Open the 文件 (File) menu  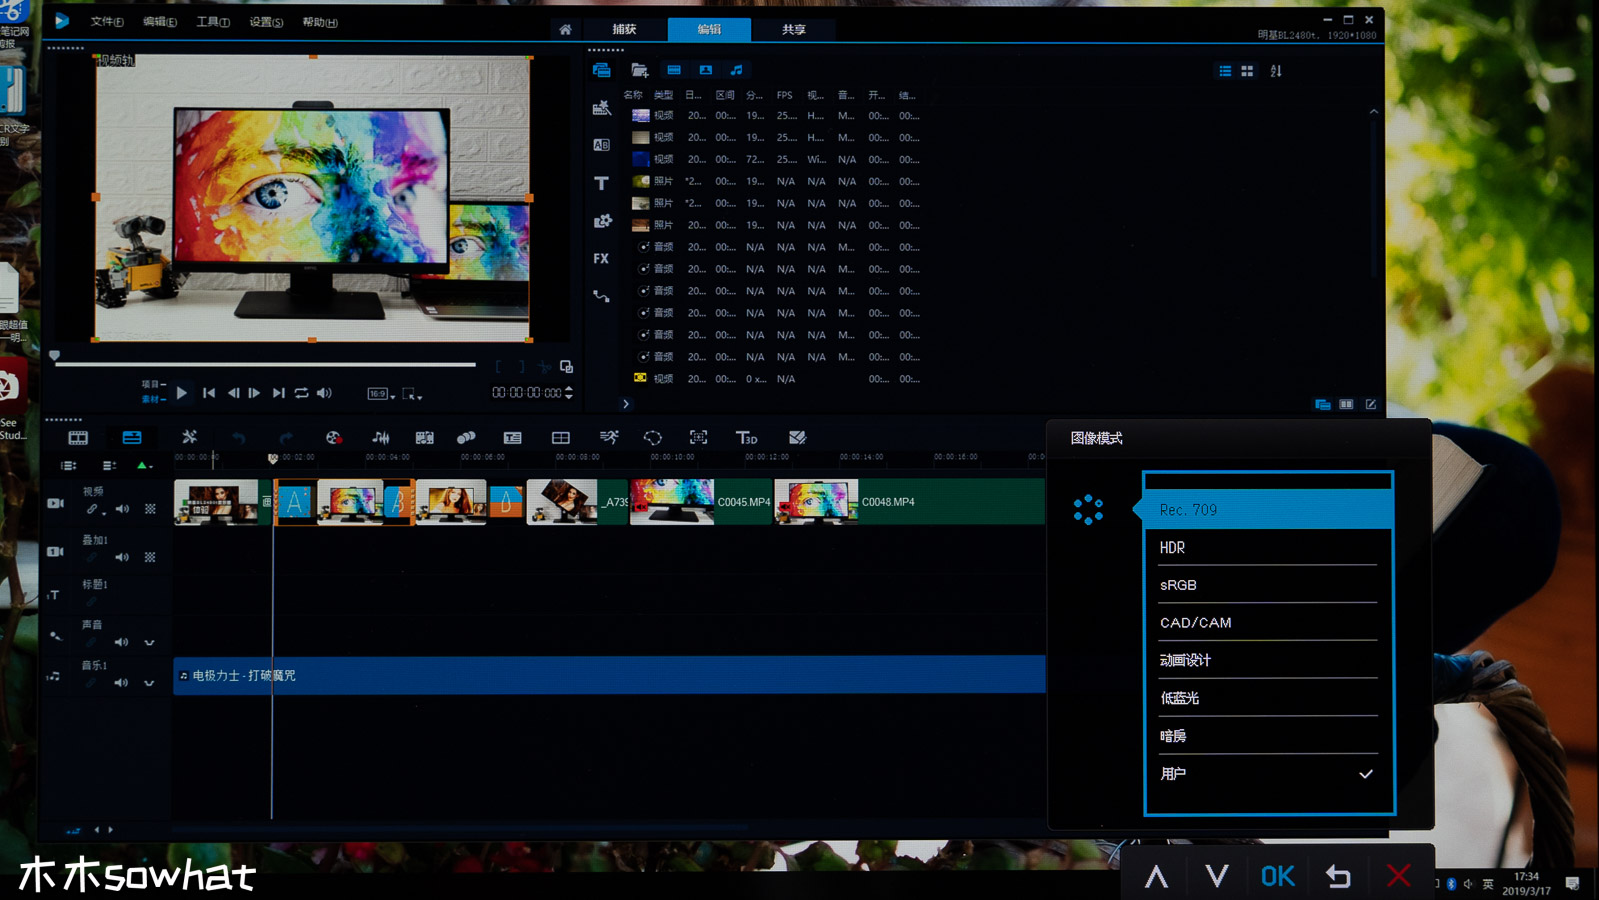coord(107,22)
